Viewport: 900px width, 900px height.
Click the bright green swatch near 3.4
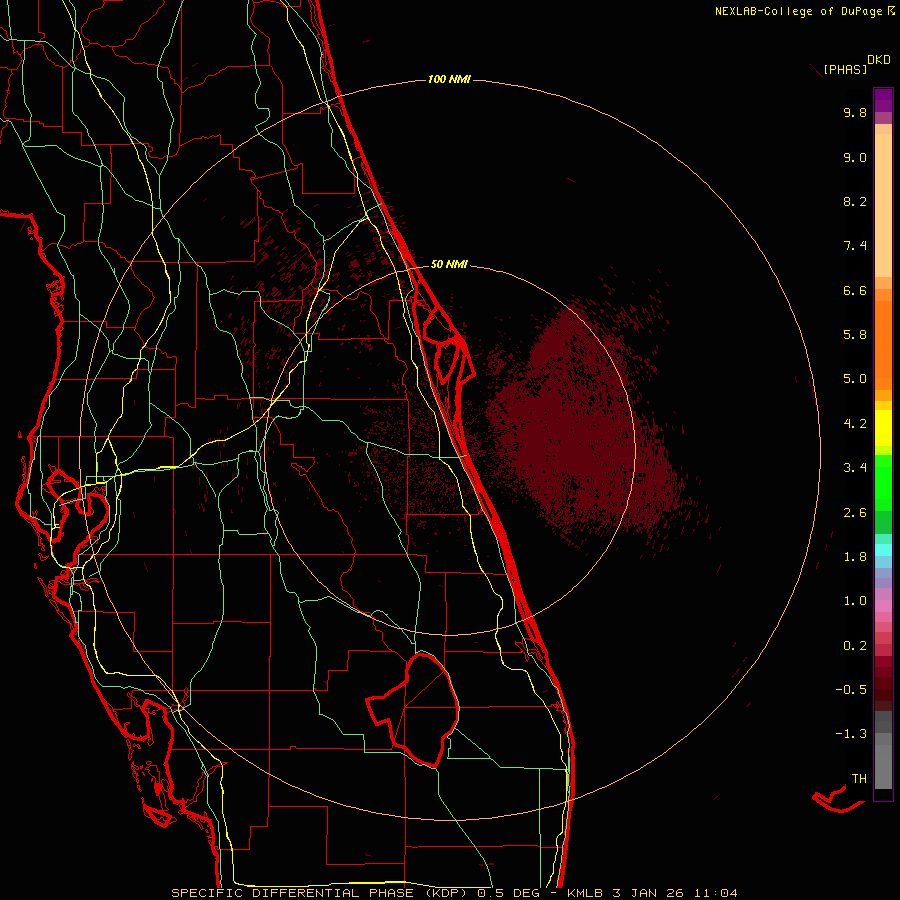(x=883, y=482)
